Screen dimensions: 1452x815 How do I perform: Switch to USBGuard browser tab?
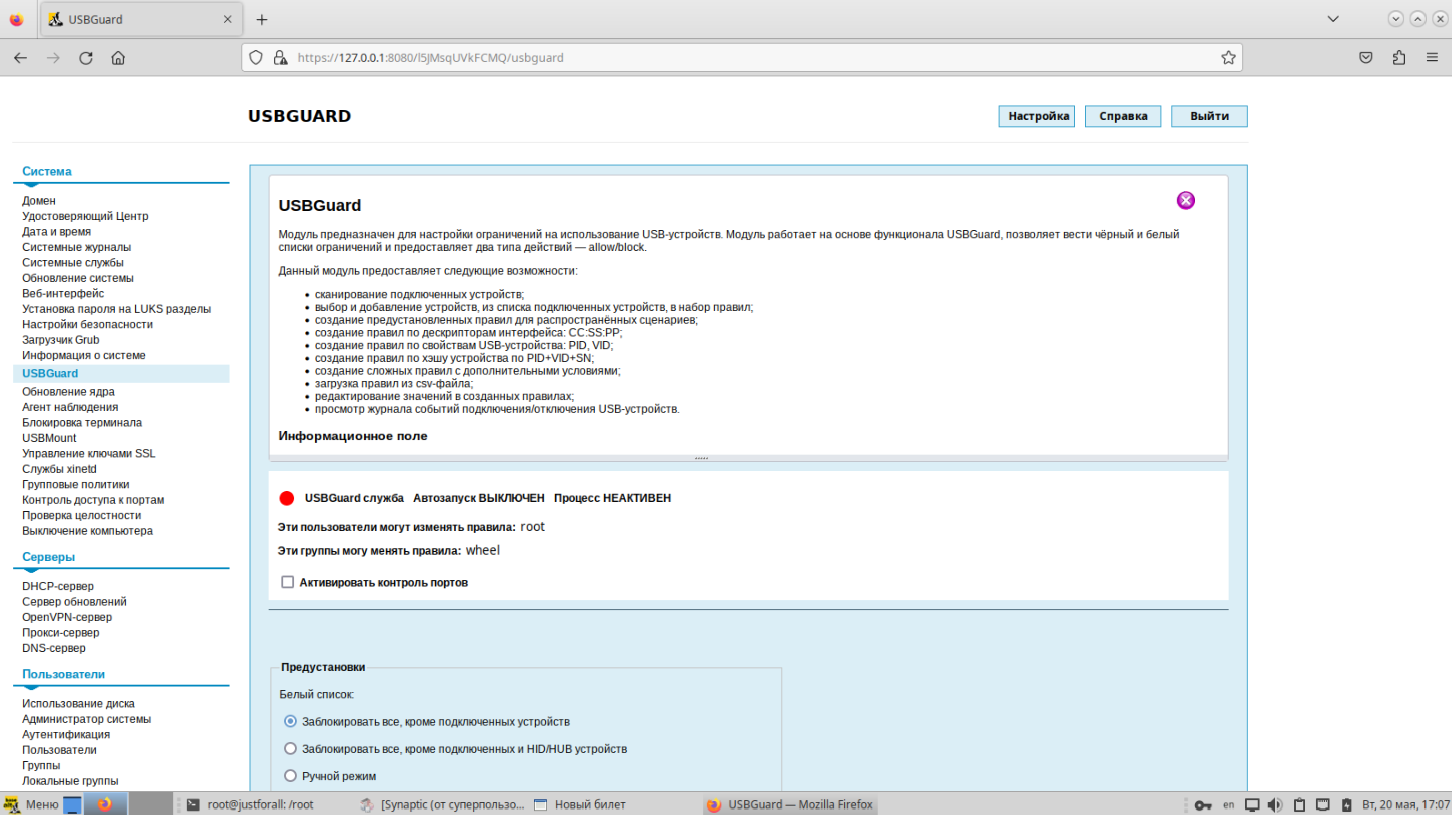coord(140,20)
